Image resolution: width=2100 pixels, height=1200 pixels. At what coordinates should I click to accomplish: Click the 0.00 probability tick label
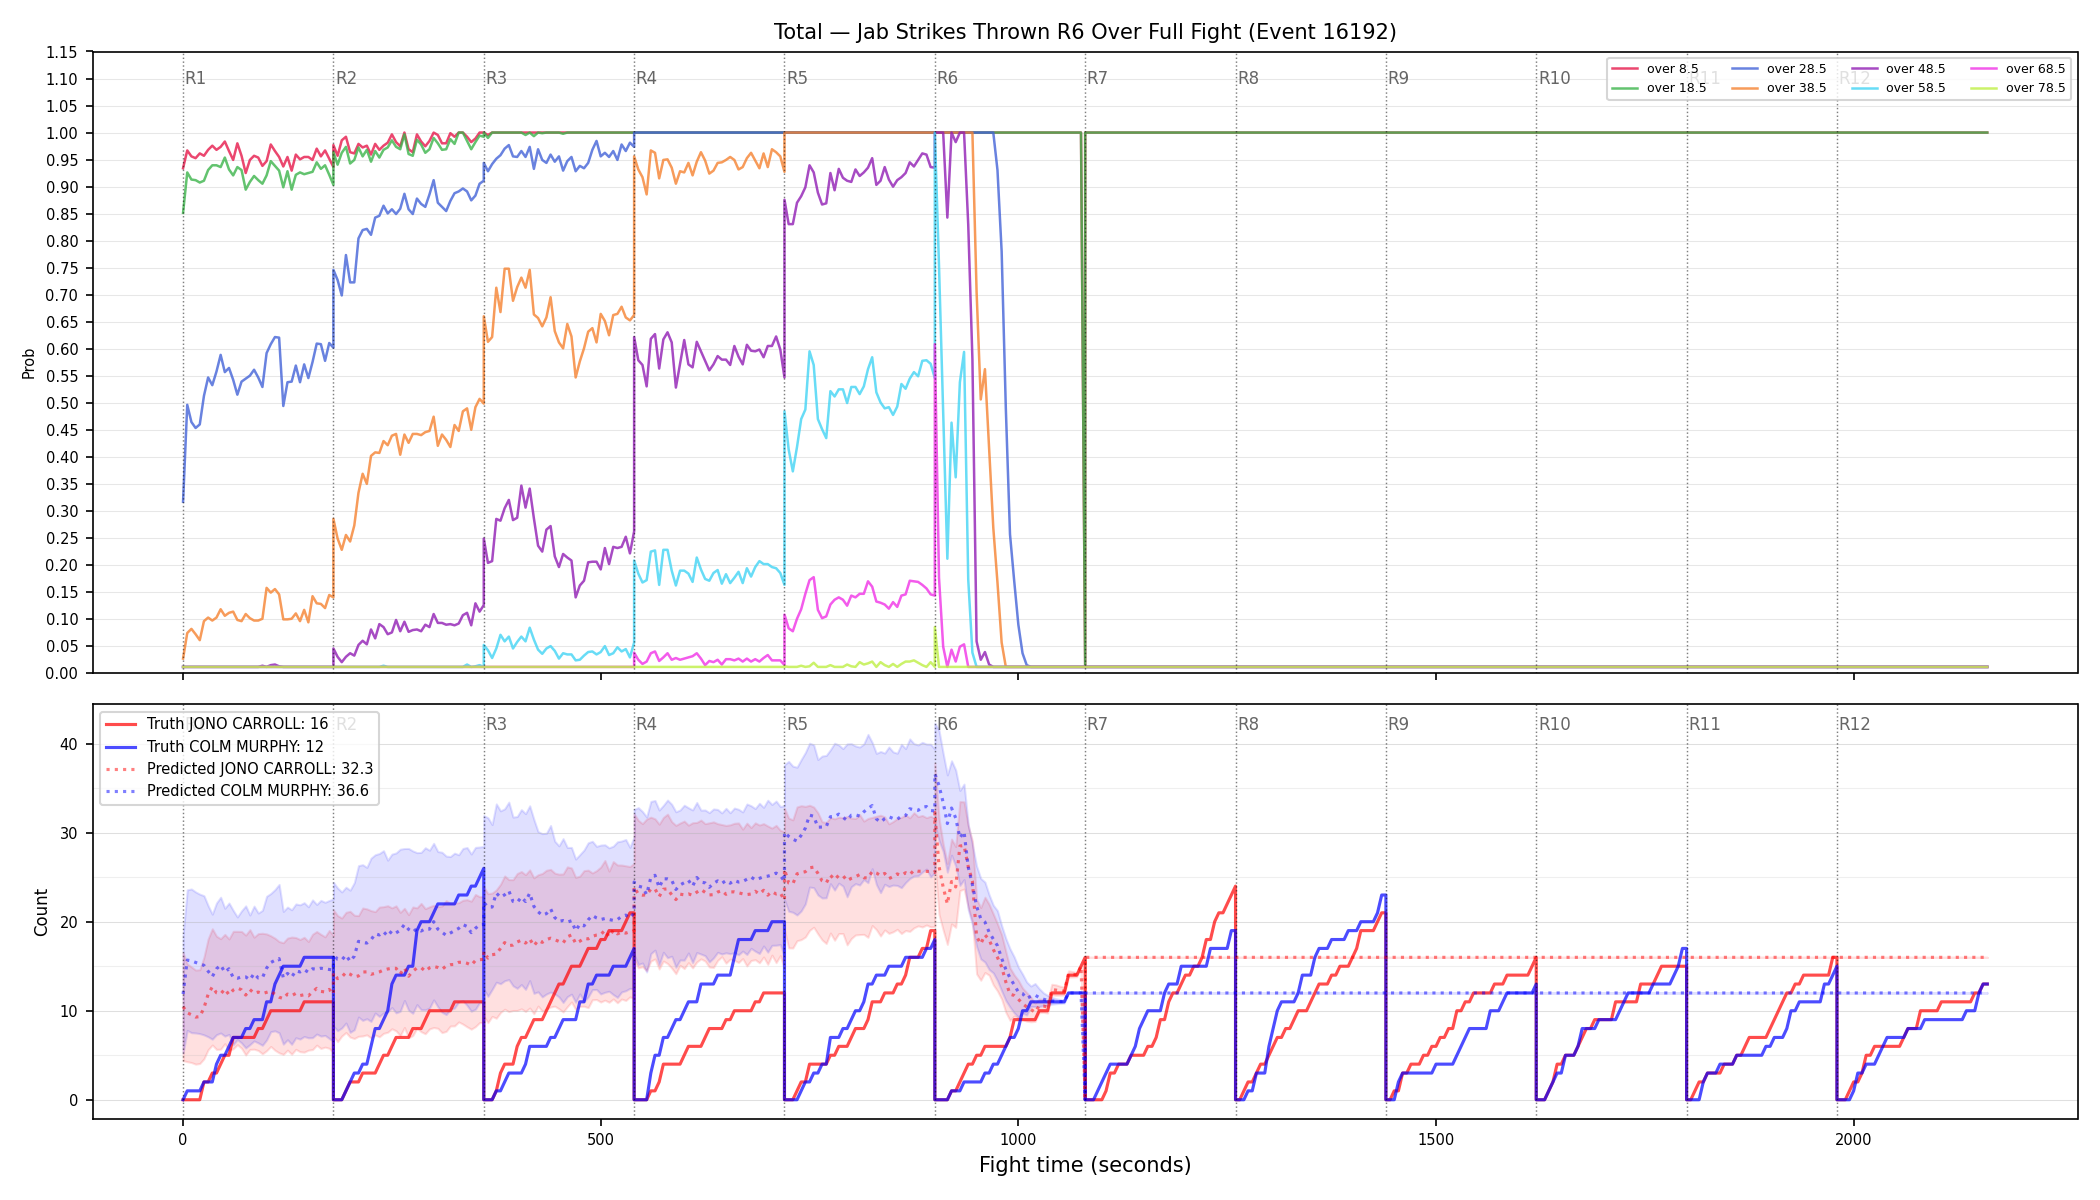tap(62, 673)
